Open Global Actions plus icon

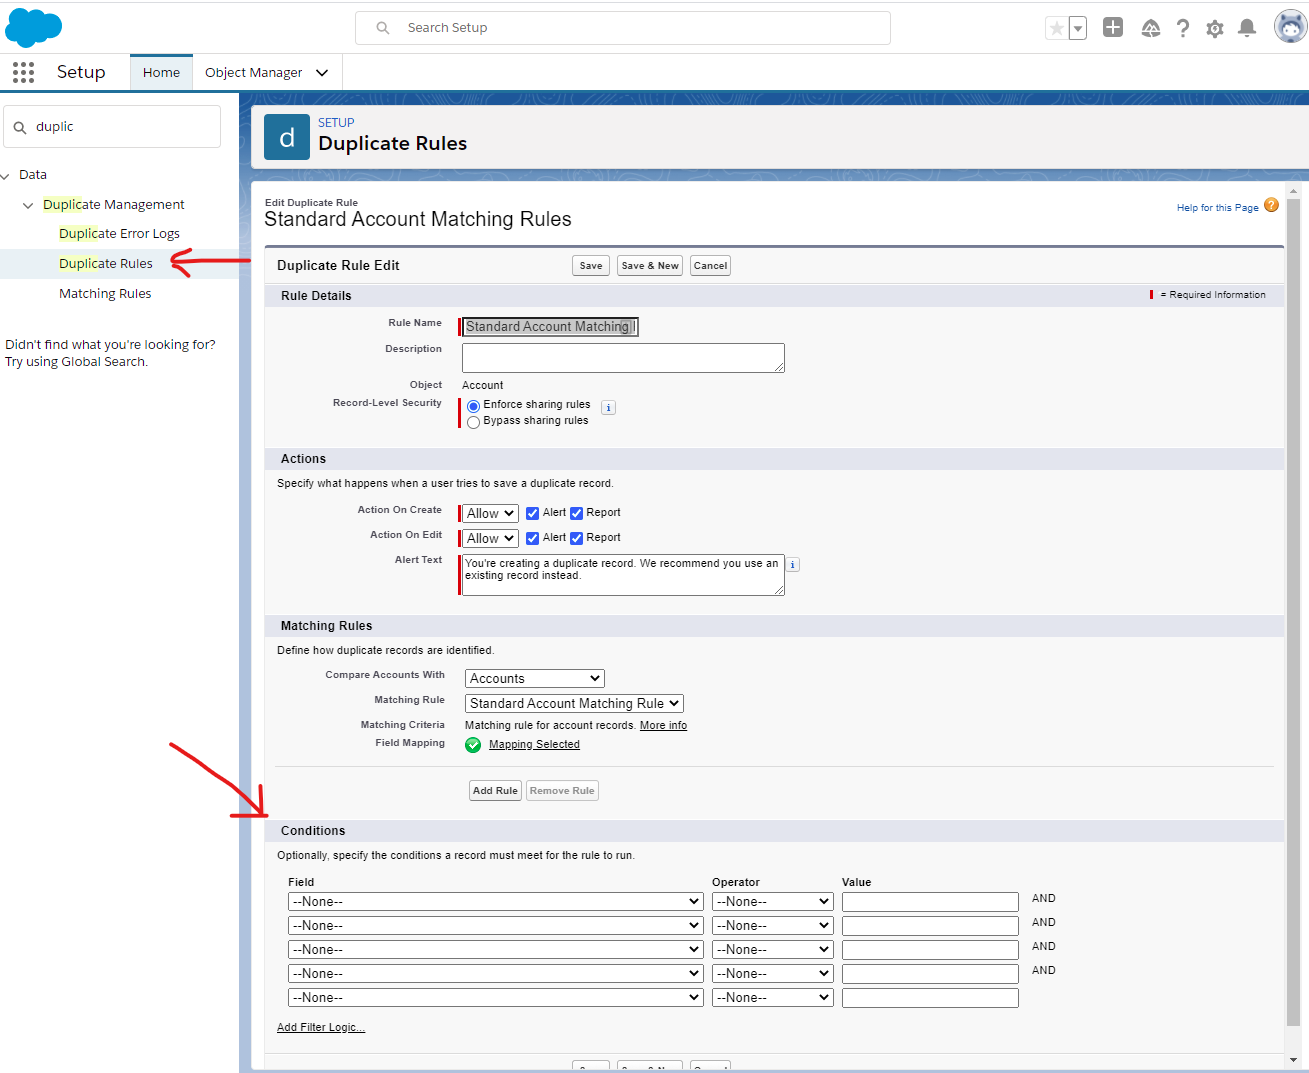[x=1113, y=28]
